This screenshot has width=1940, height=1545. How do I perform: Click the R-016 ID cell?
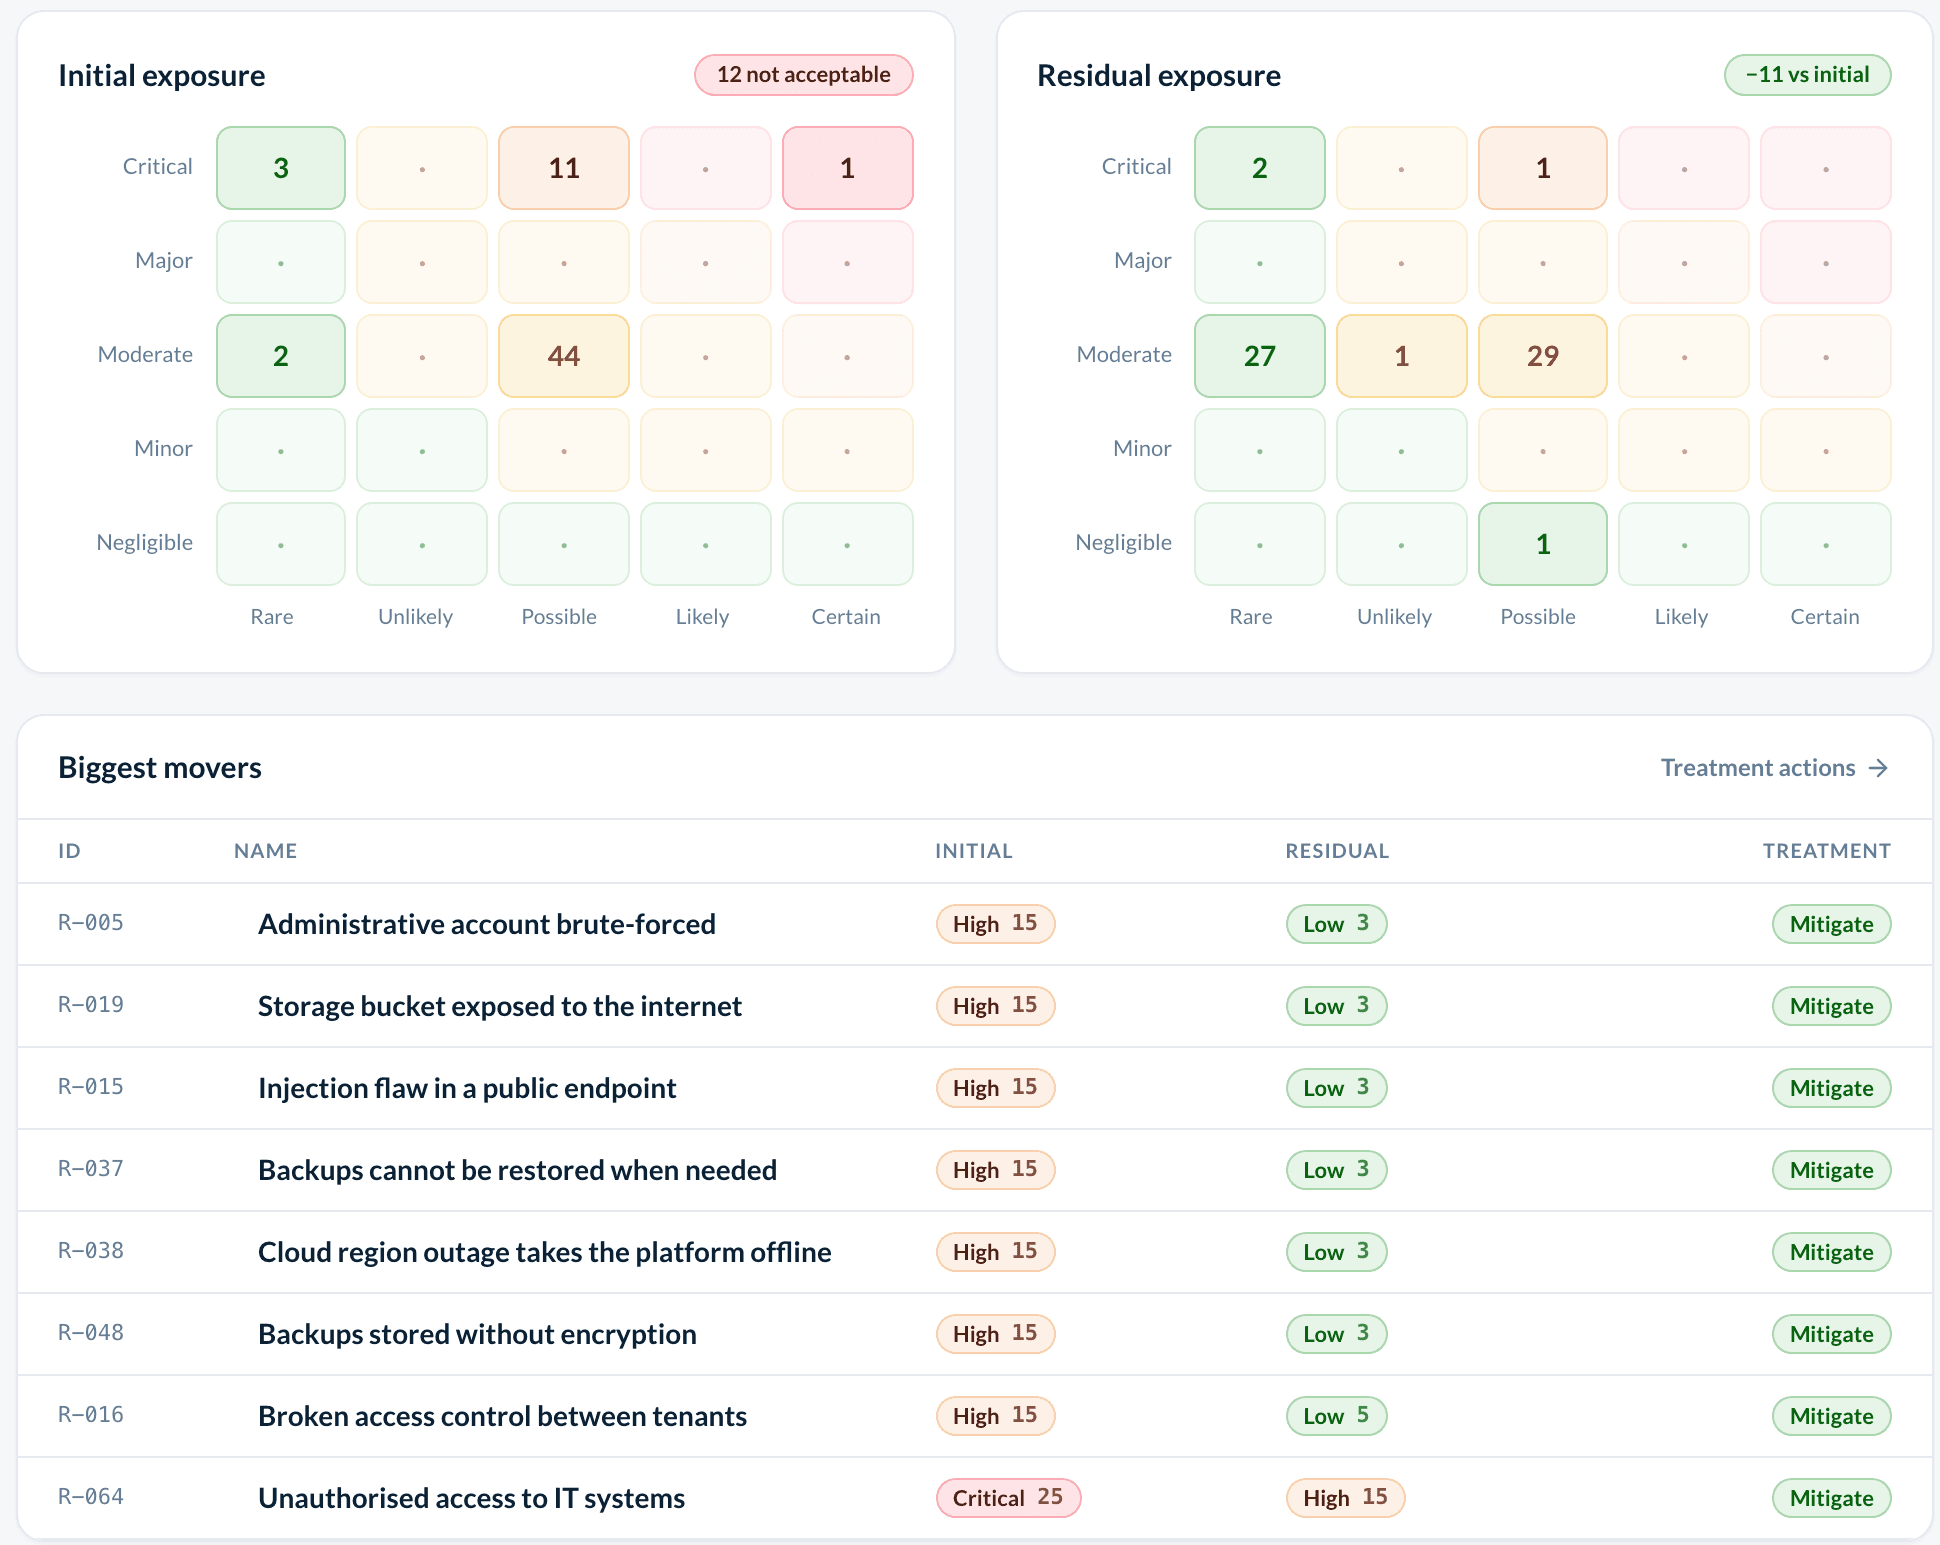point(91,1415)
